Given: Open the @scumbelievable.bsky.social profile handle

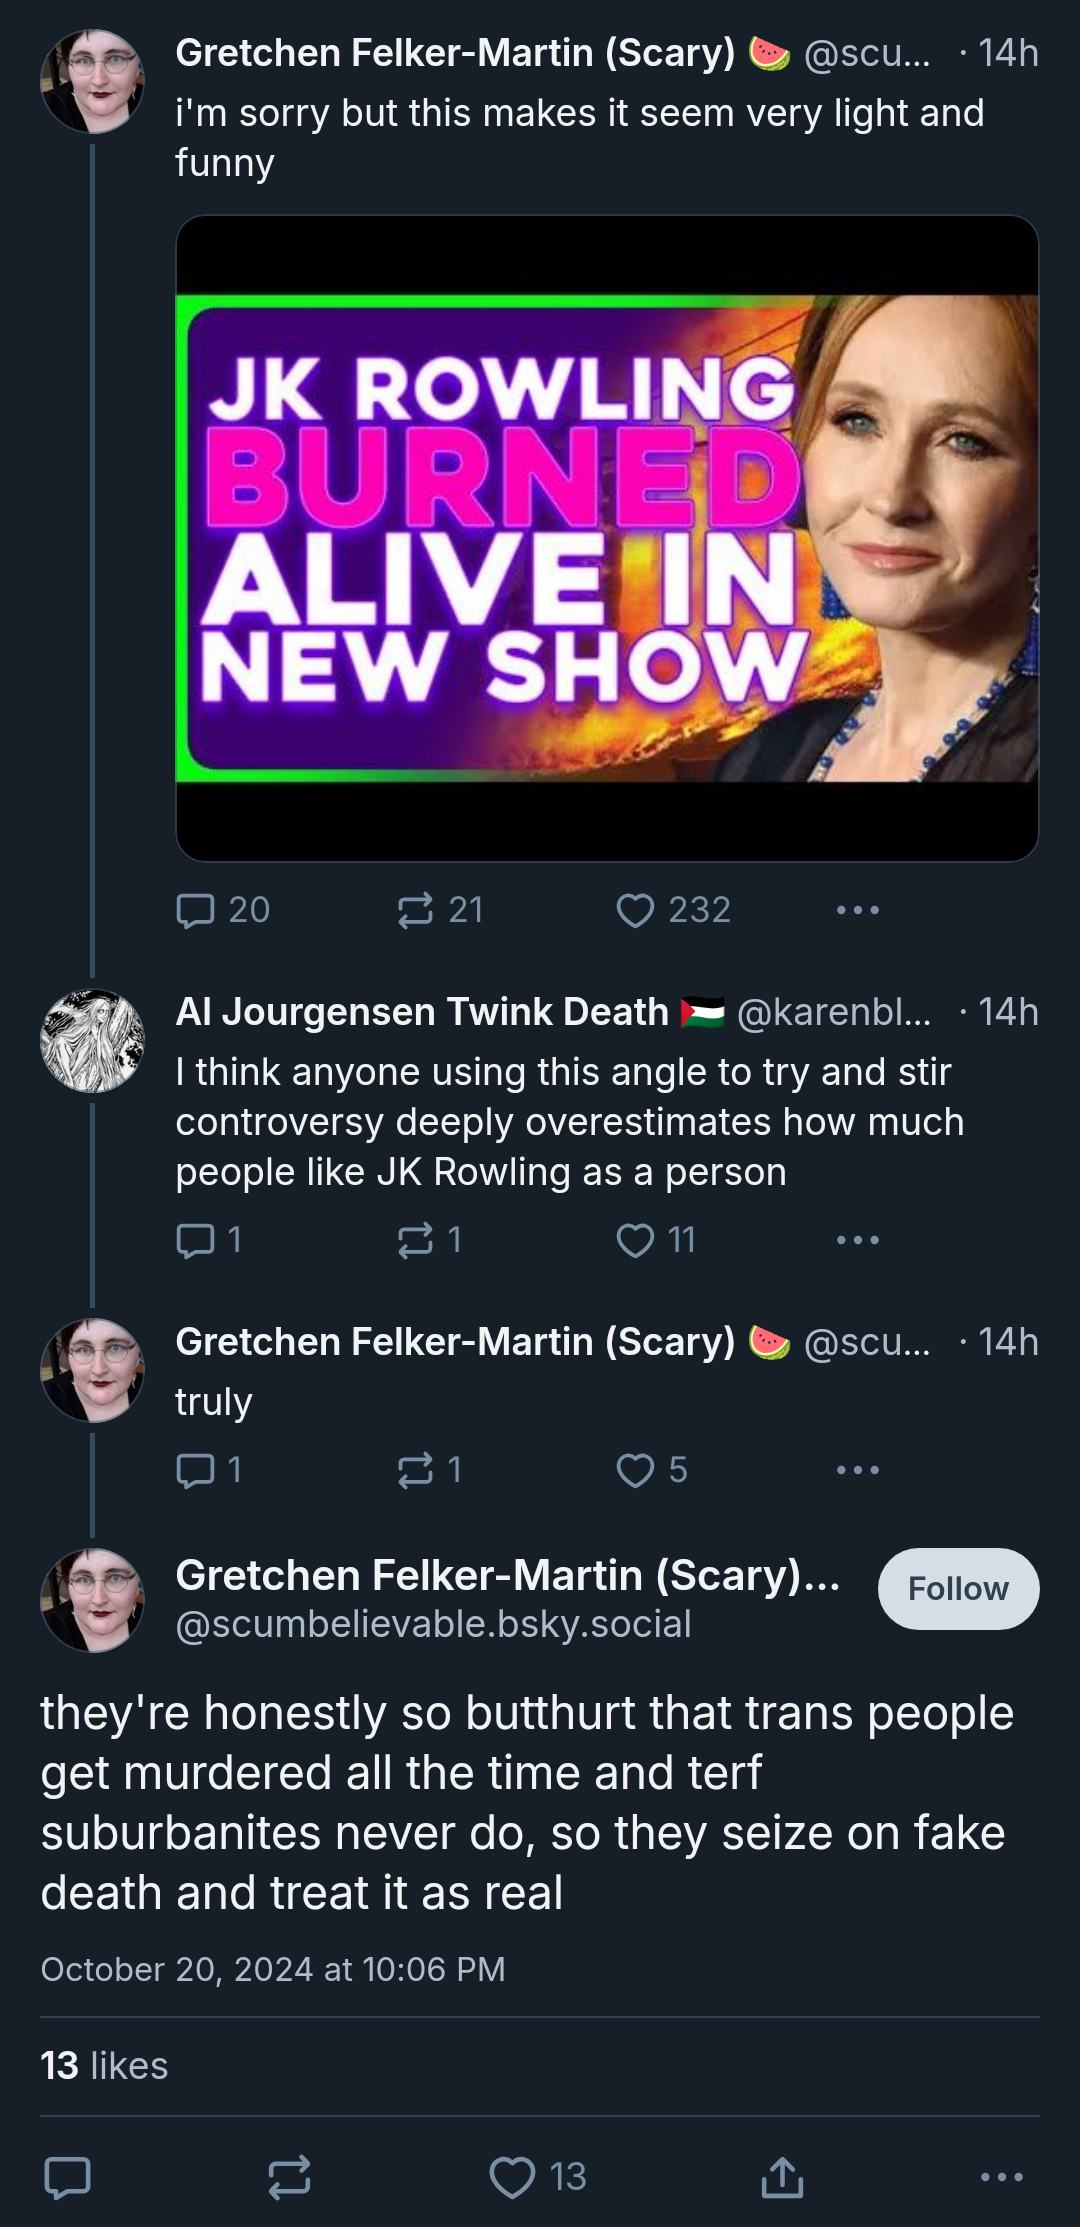Looking at the screenshot, I should click(433, 1624).
